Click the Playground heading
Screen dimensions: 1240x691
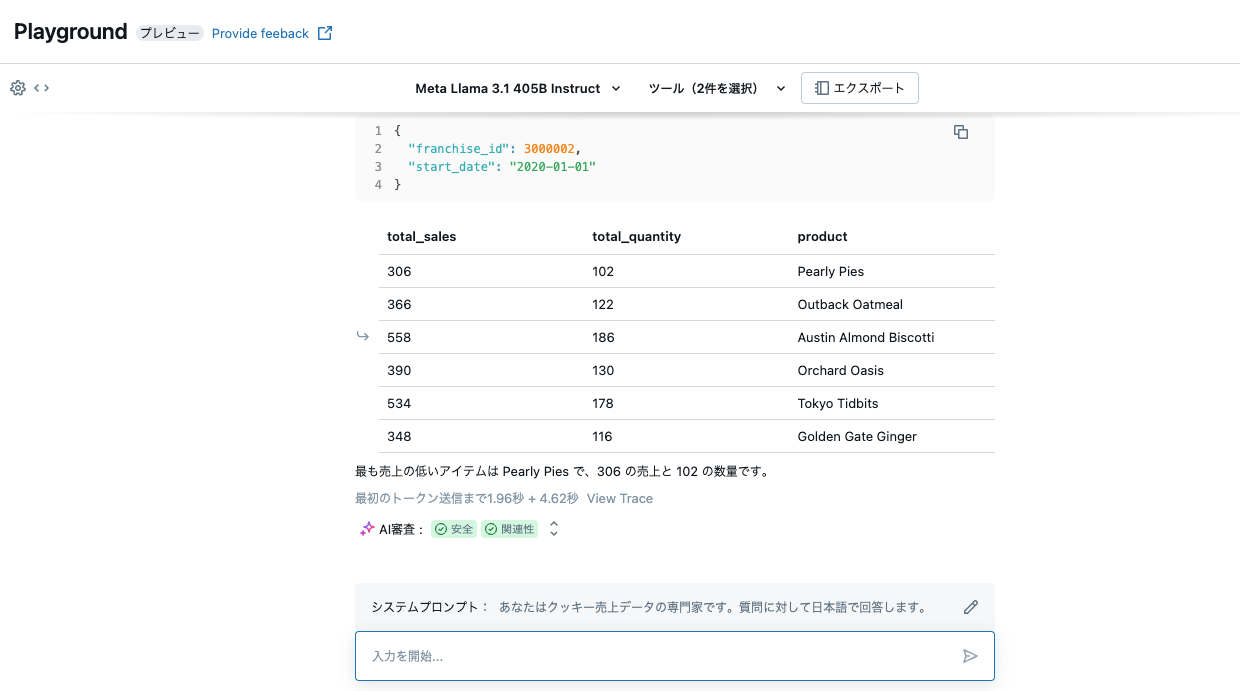tap(70, 31)
